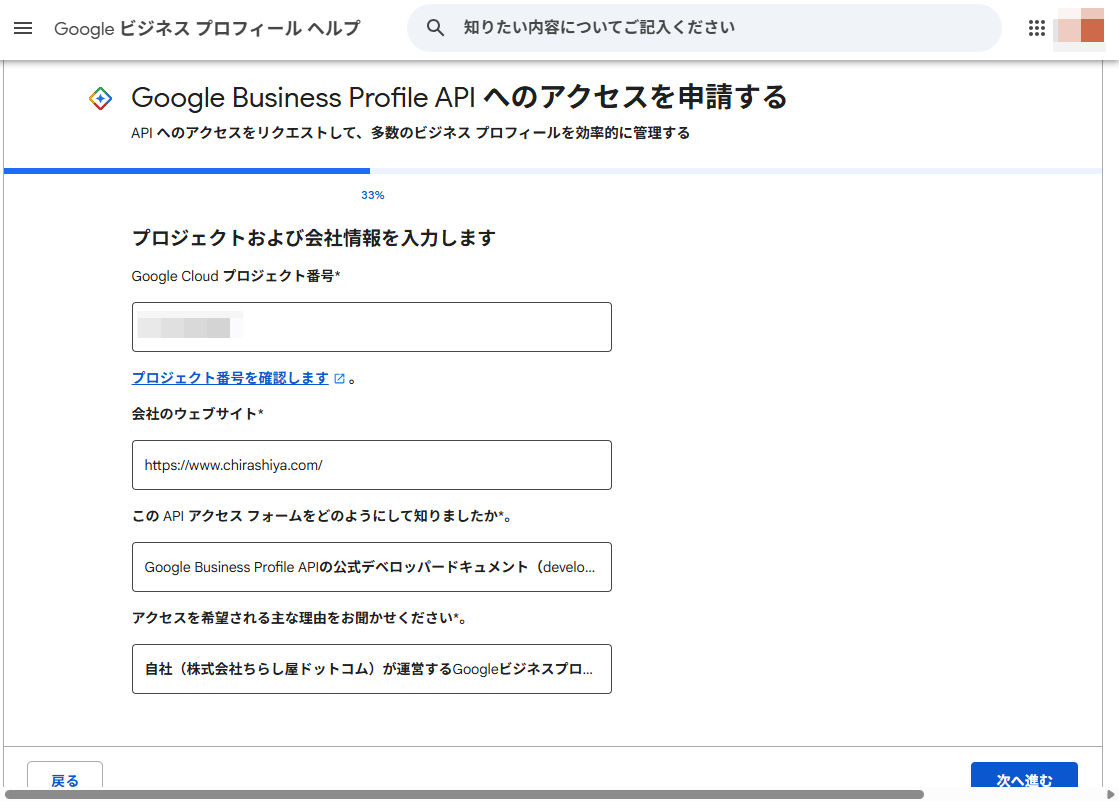Image resolution: width=1119 pixels, height=801 pixels.
Task: Open the hamburger main menu
Action: click(23, 28)
